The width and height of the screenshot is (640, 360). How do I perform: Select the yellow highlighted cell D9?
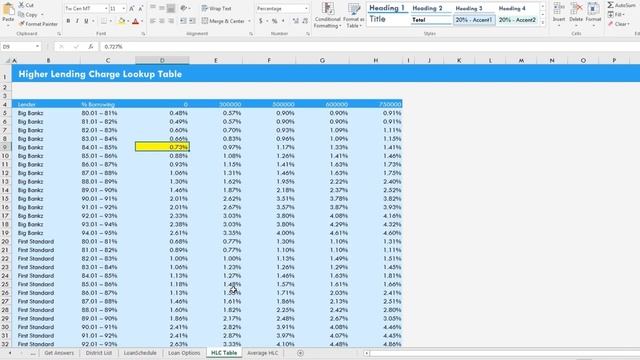pos(162,147)
